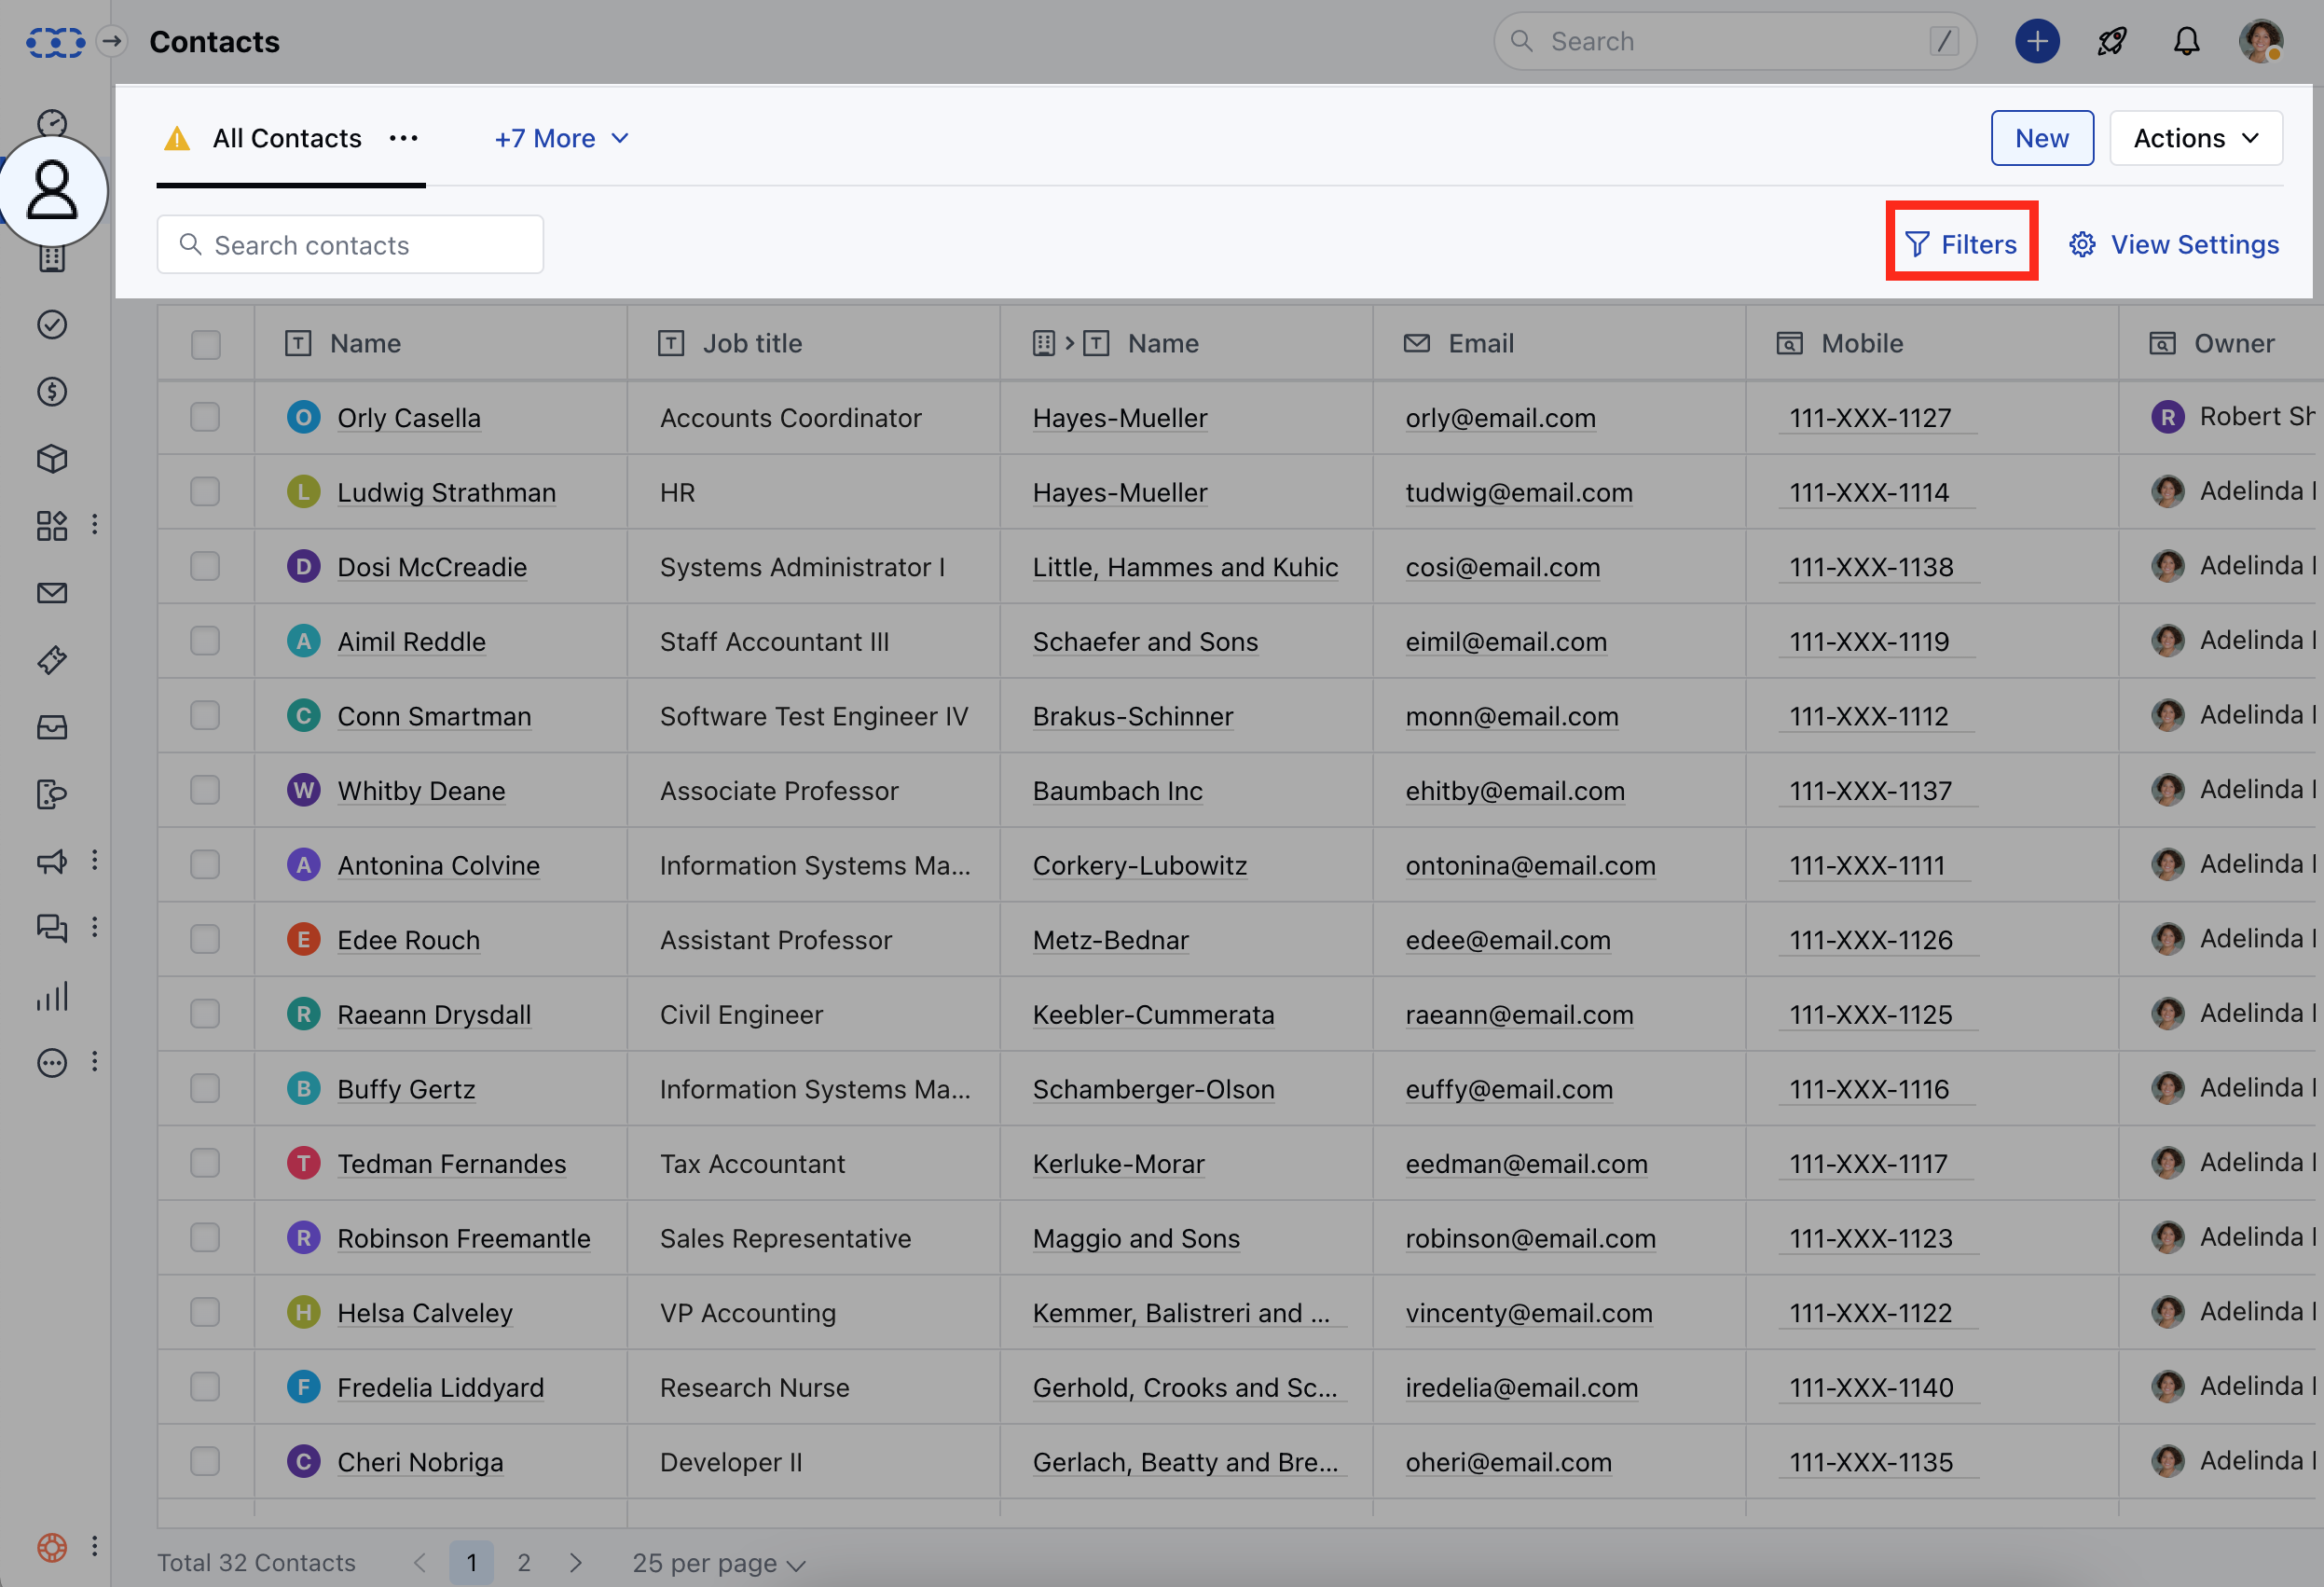Create a record with the blue plus icon
Image resolution: width=2324 pixels, height=1587 pixels.
click(x=2037, y=41)
